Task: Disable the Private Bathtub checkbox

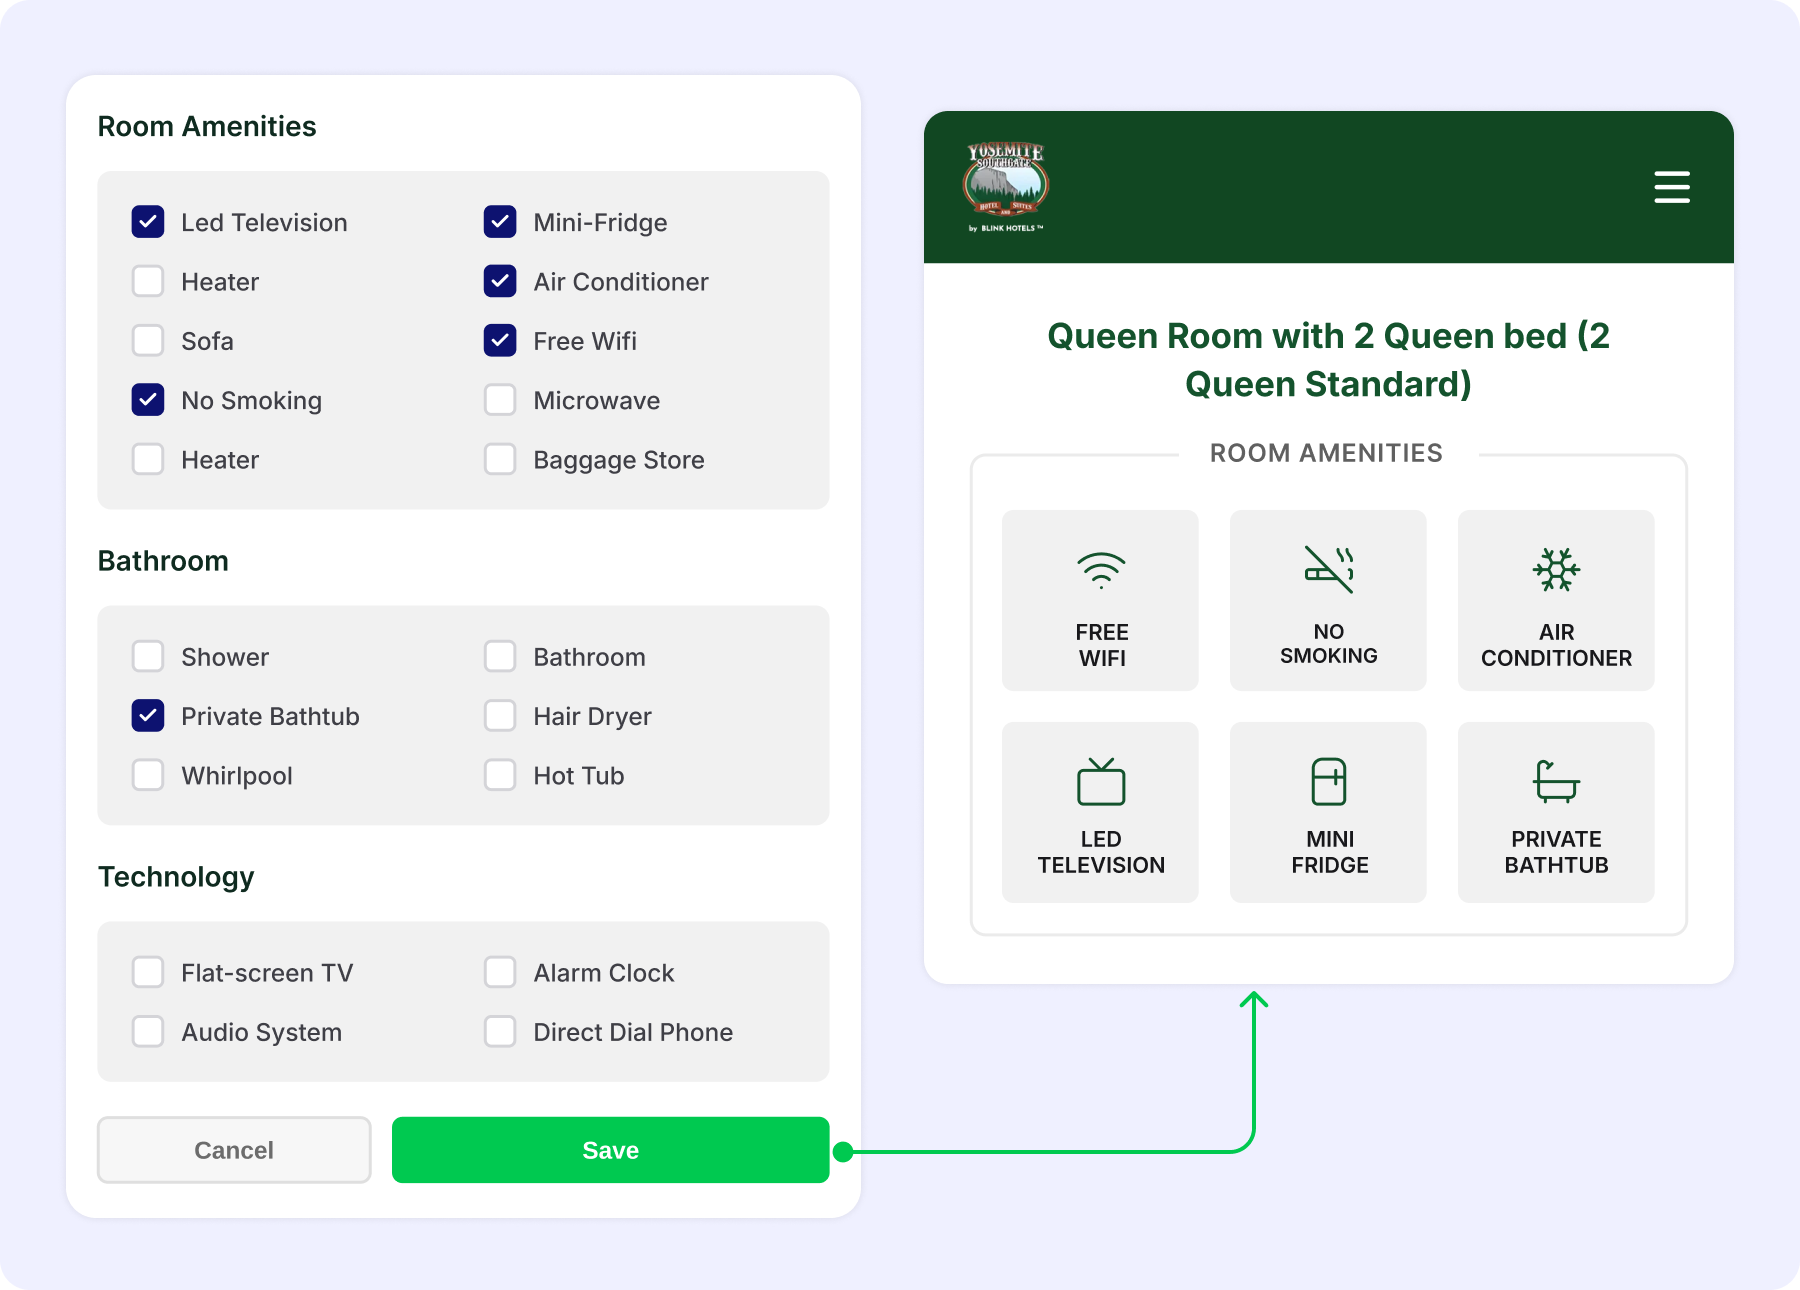Action: click(x=148, y=715)
